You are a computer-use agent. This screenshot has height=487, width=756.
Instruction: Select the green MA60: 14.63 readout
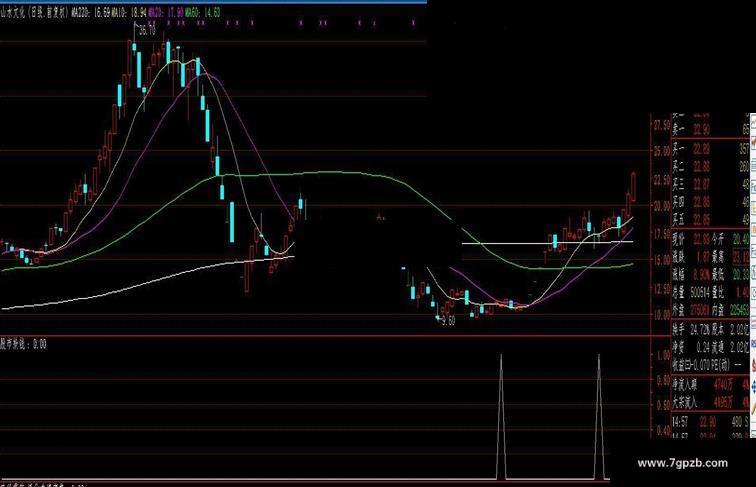[202, 13]
